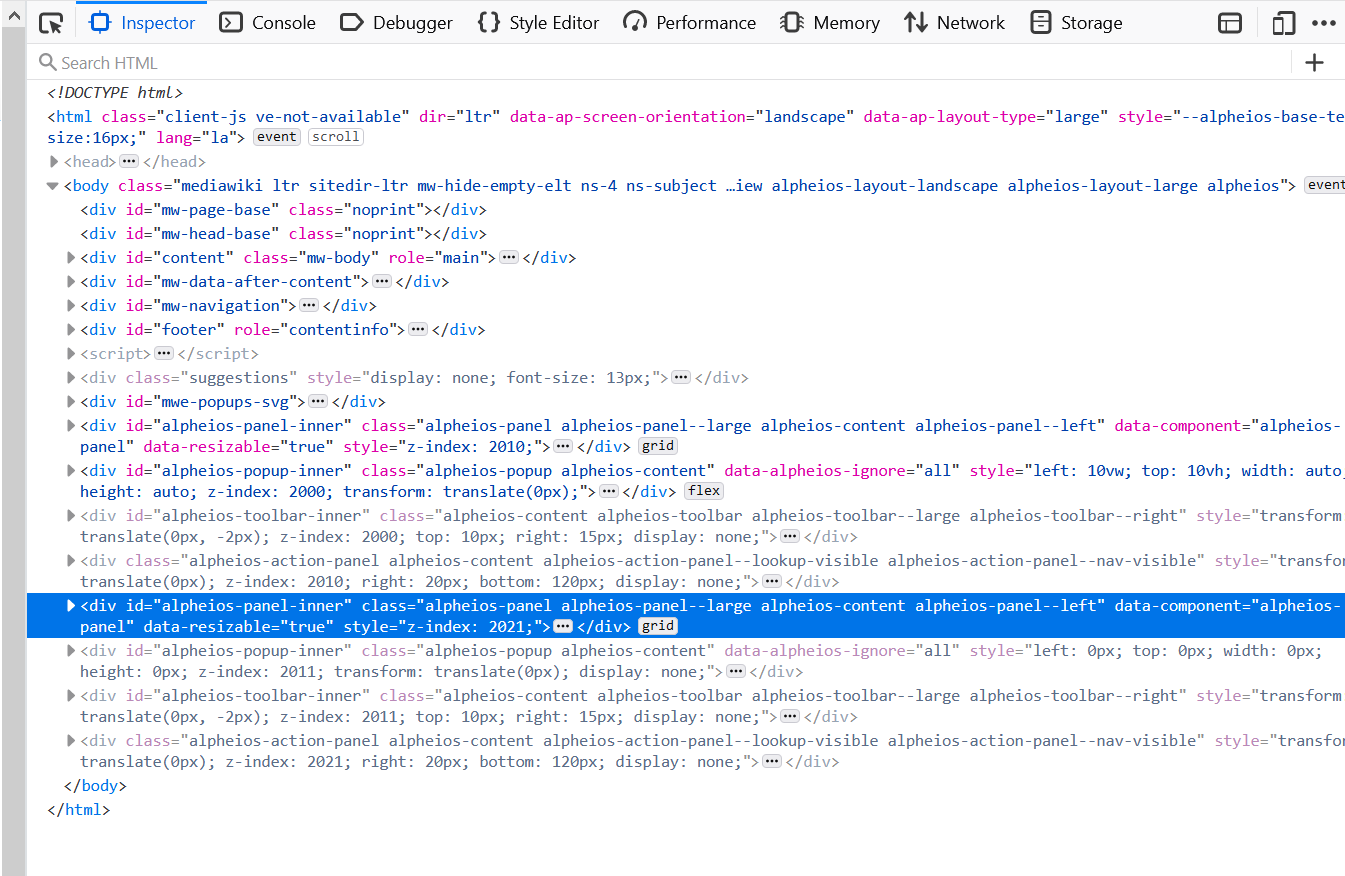Click the scroll badge on the html tag
Viewport: 1345px width, 876px height.
pos(335,136)
